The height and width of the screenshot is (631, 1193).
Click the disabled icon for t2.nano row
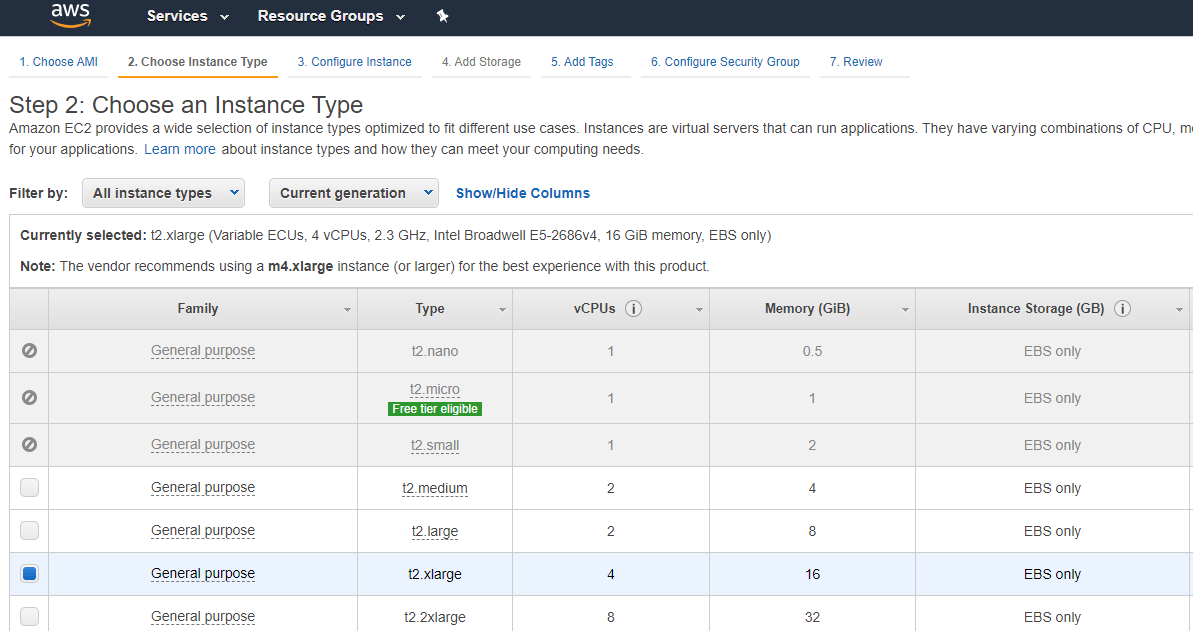[x=30, y=351]
